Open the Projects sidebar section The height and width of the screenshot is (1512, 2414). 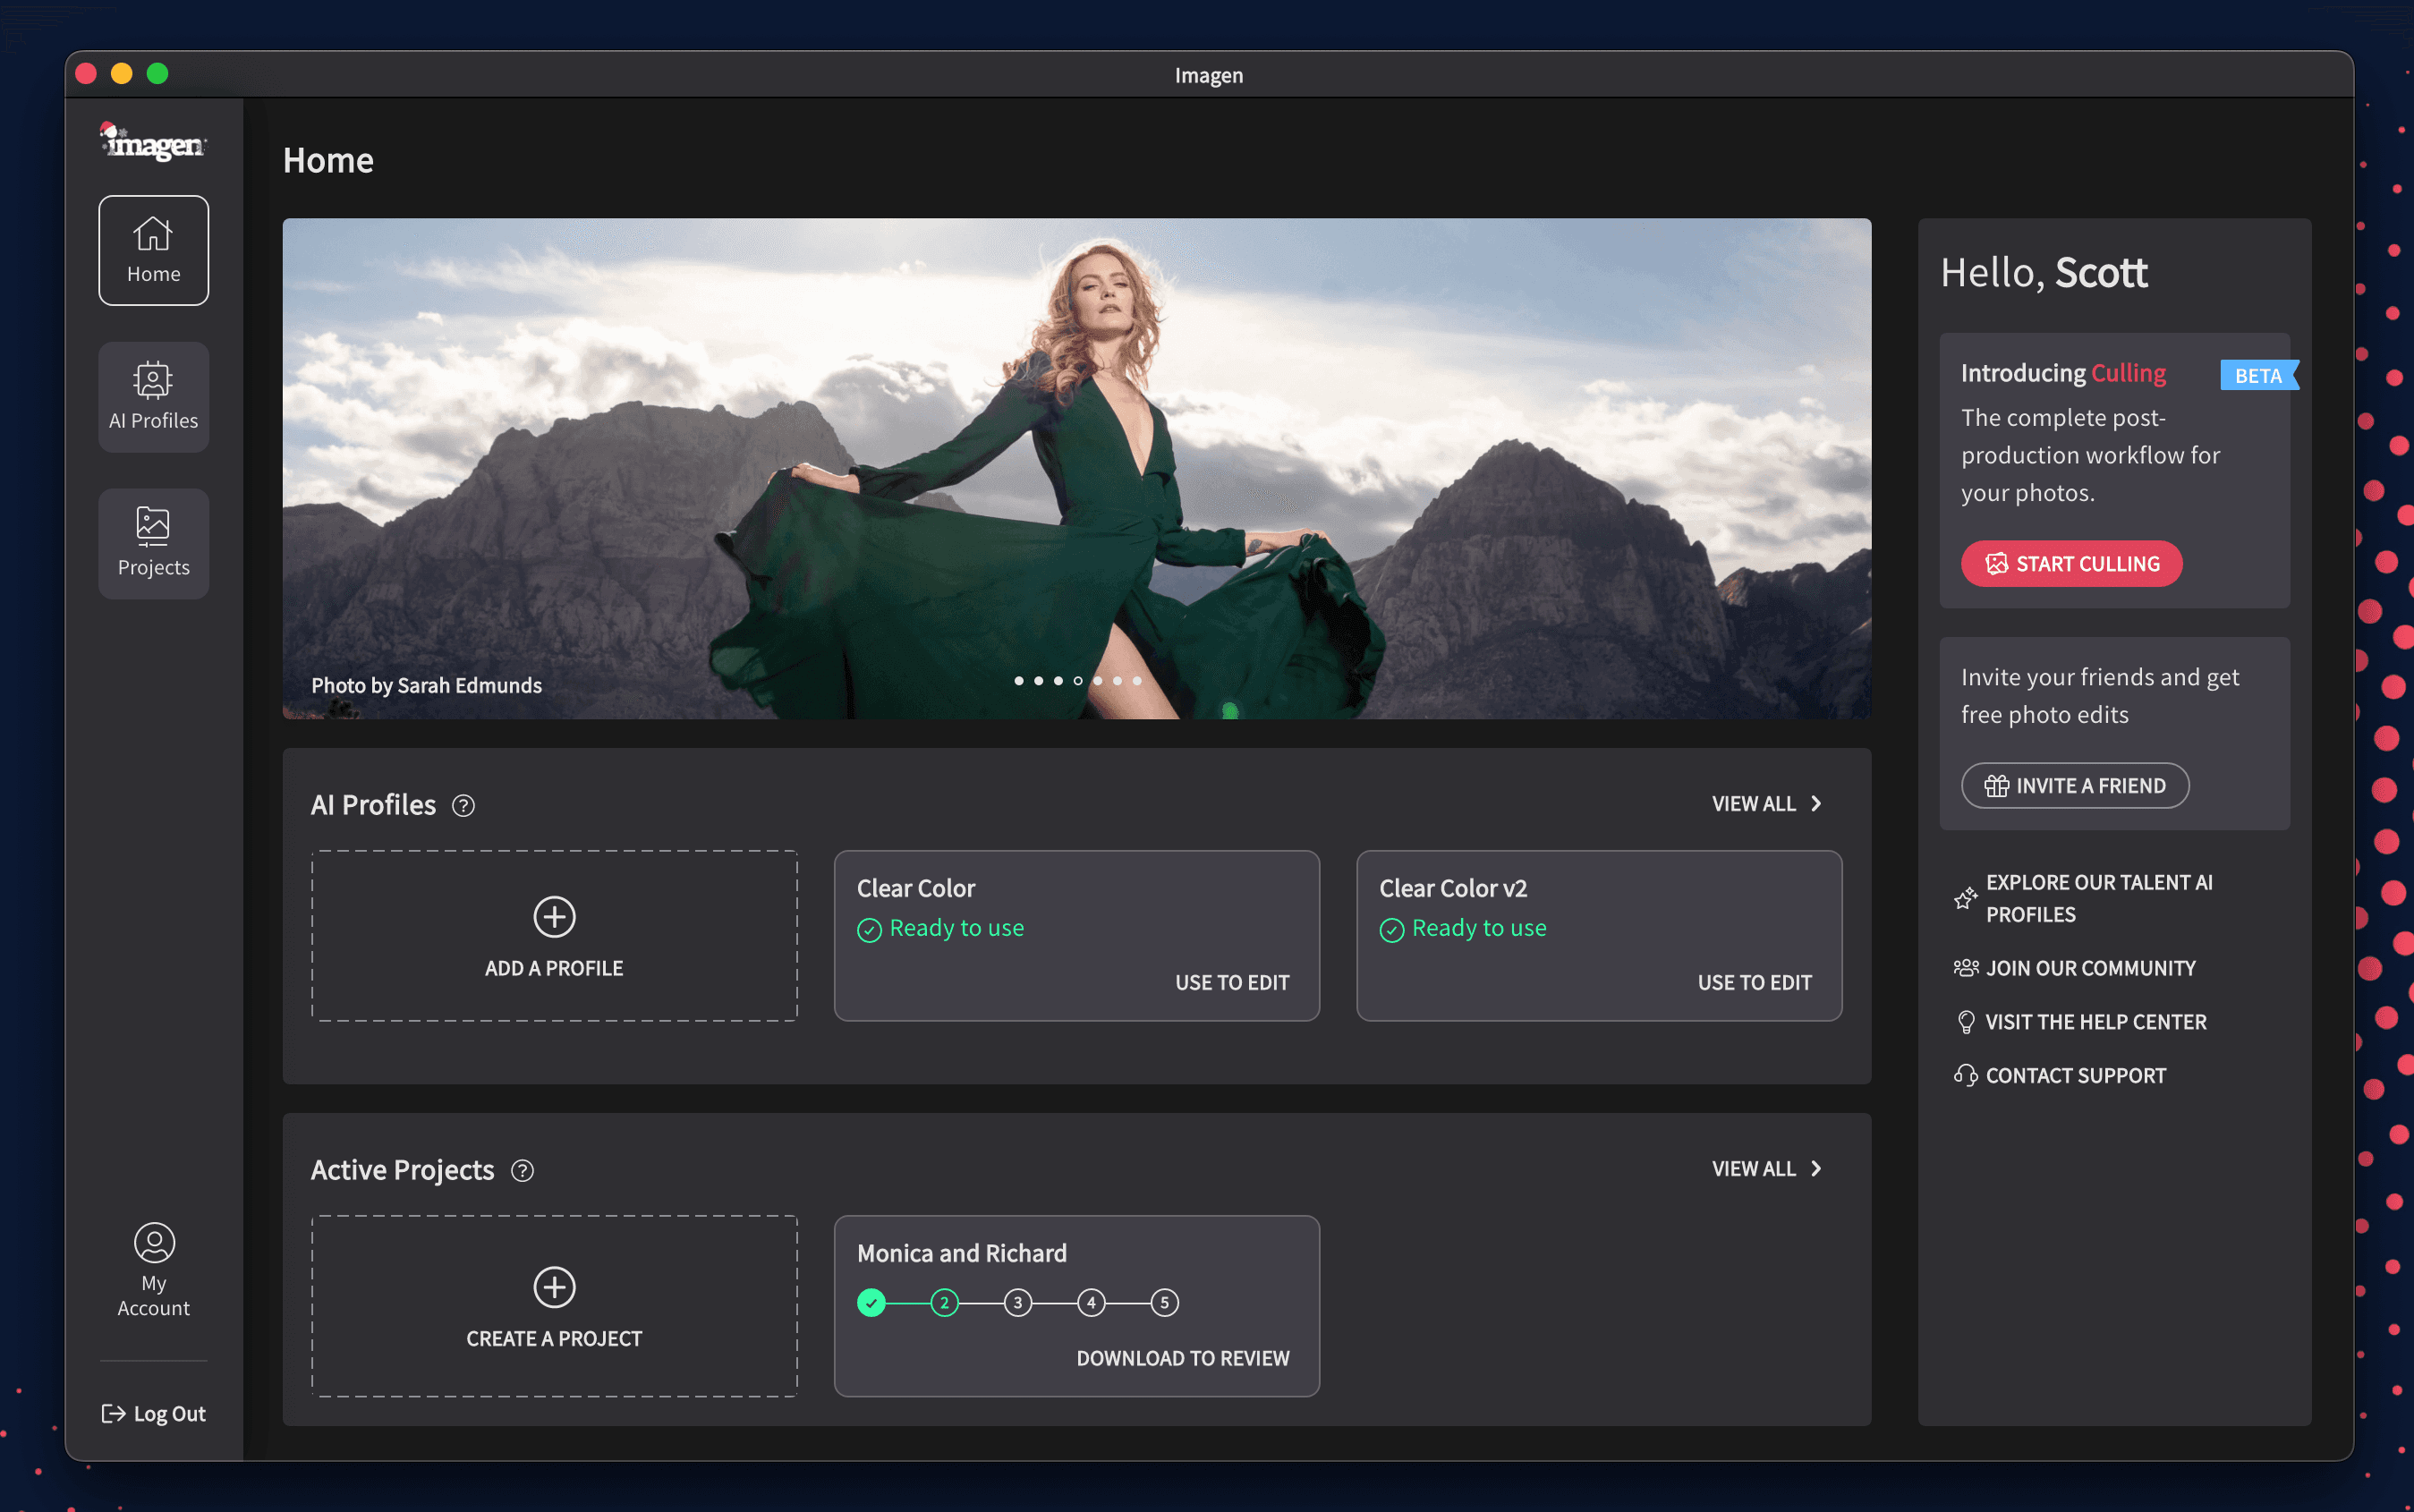point(153,544)
